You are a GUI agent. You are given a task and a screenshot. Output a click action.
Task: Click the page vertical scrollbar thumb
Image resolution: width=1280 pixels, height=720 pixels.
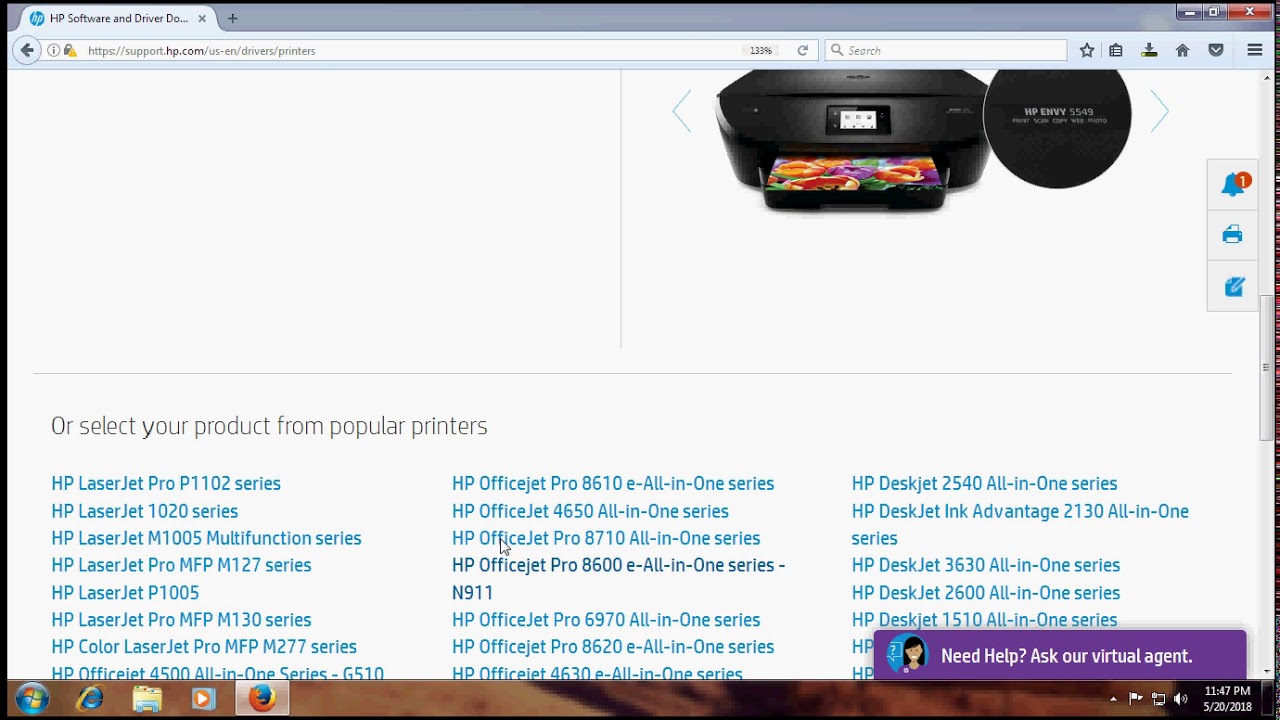tap(1266, 367)
